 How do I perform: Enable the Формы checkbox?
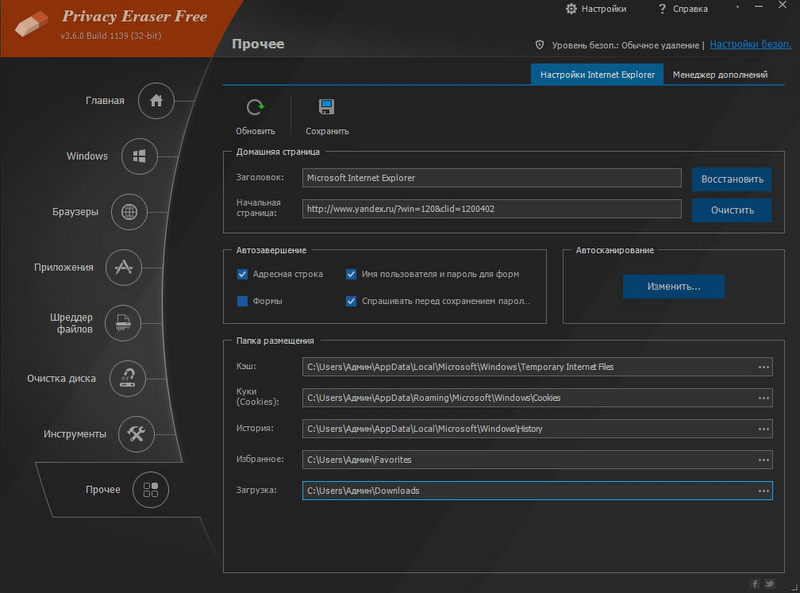242,301
